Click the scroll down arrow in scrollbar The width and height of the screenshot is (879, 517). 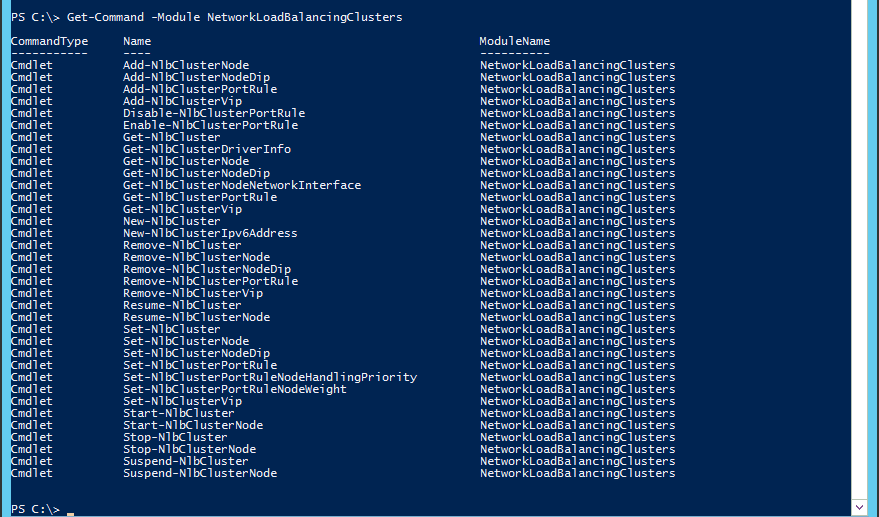point(859,508)
